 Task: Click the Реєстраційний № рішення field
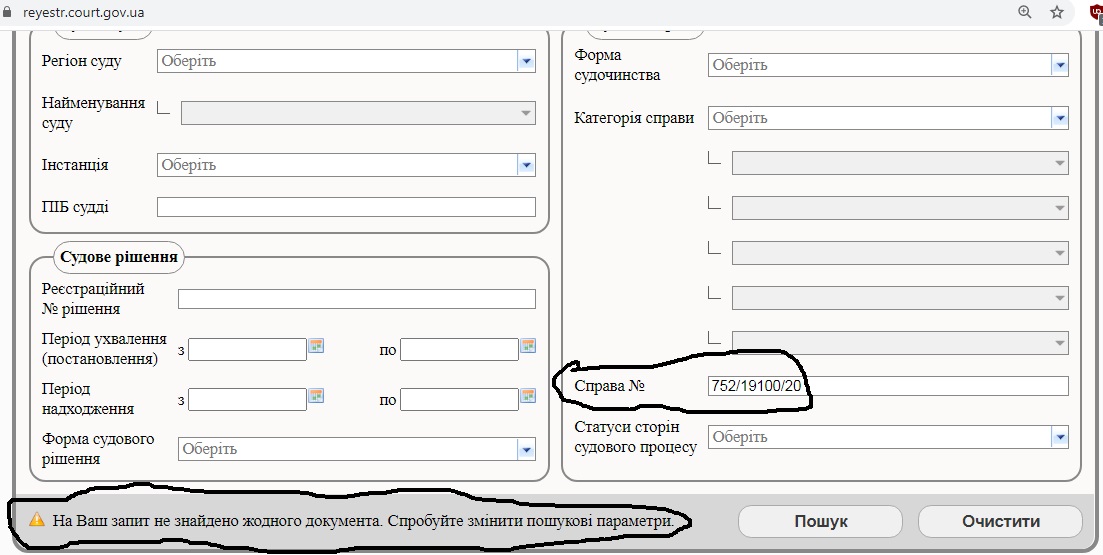[356, 299]
